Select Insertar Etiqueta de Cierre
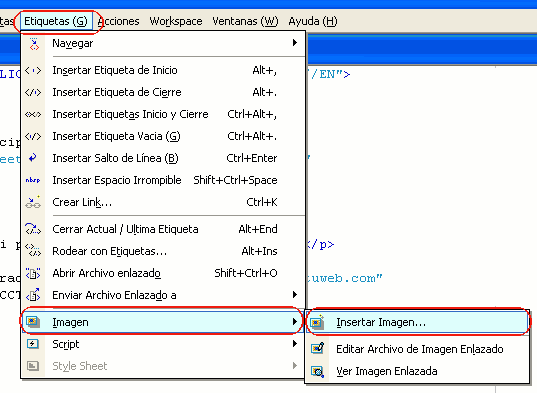Viewport: 537px width, 393px height. pyautogui.click(x=163, y=92)
